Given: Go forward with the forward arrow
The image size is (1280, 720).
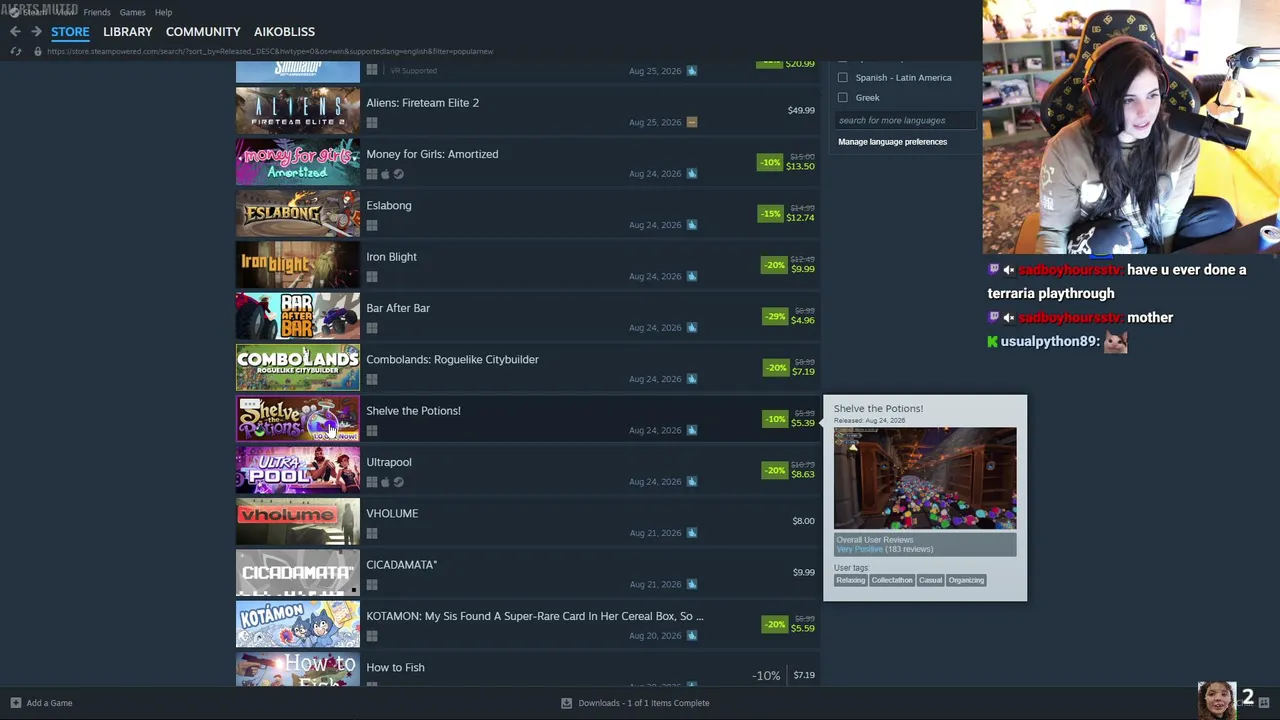Looking at the screenshot, I should (x=36, y=32).
